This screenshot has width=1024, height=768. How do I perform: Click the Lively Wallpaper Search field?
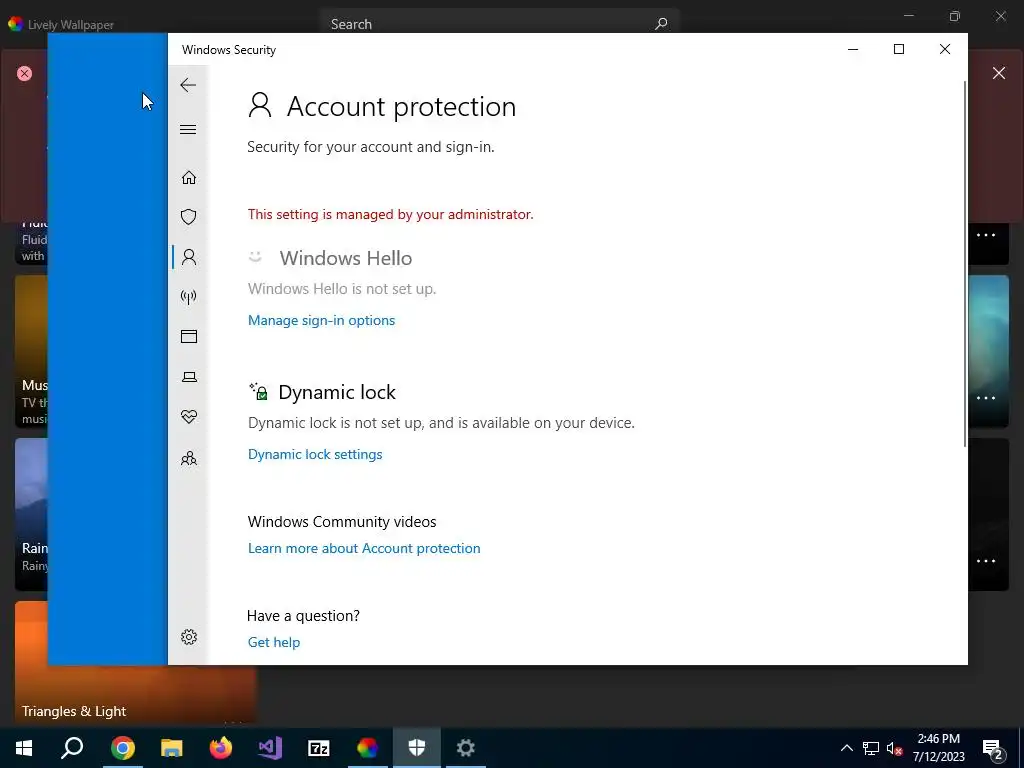pyautogui.click(x=500, y=24)
